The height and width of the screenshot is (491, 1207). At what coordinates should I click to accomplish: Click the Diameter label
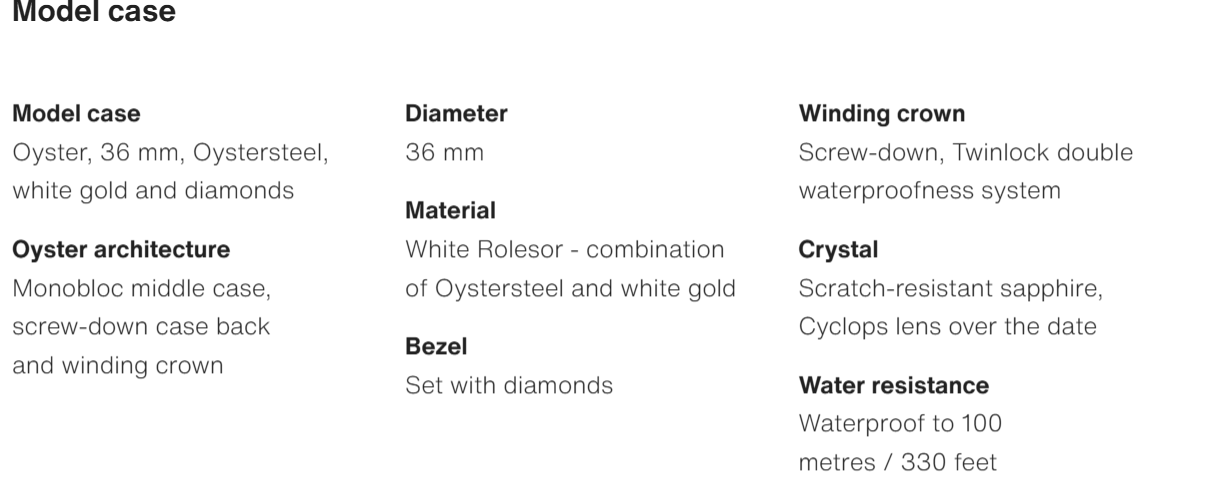coord(456,114)
